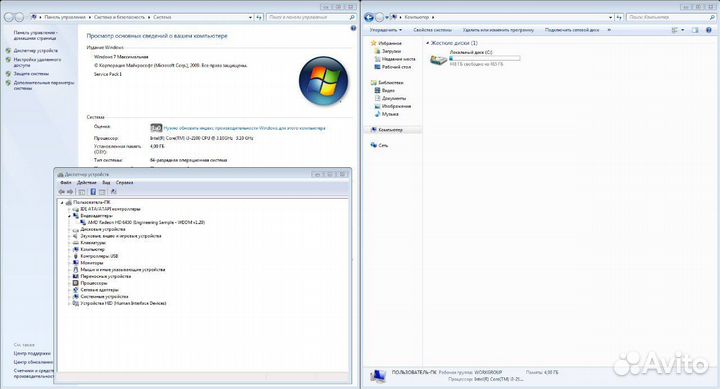This screenshot has width=720, height=389.
Task: Click Back arrow in Device Manager toolbar
Action: pos(62,192)
